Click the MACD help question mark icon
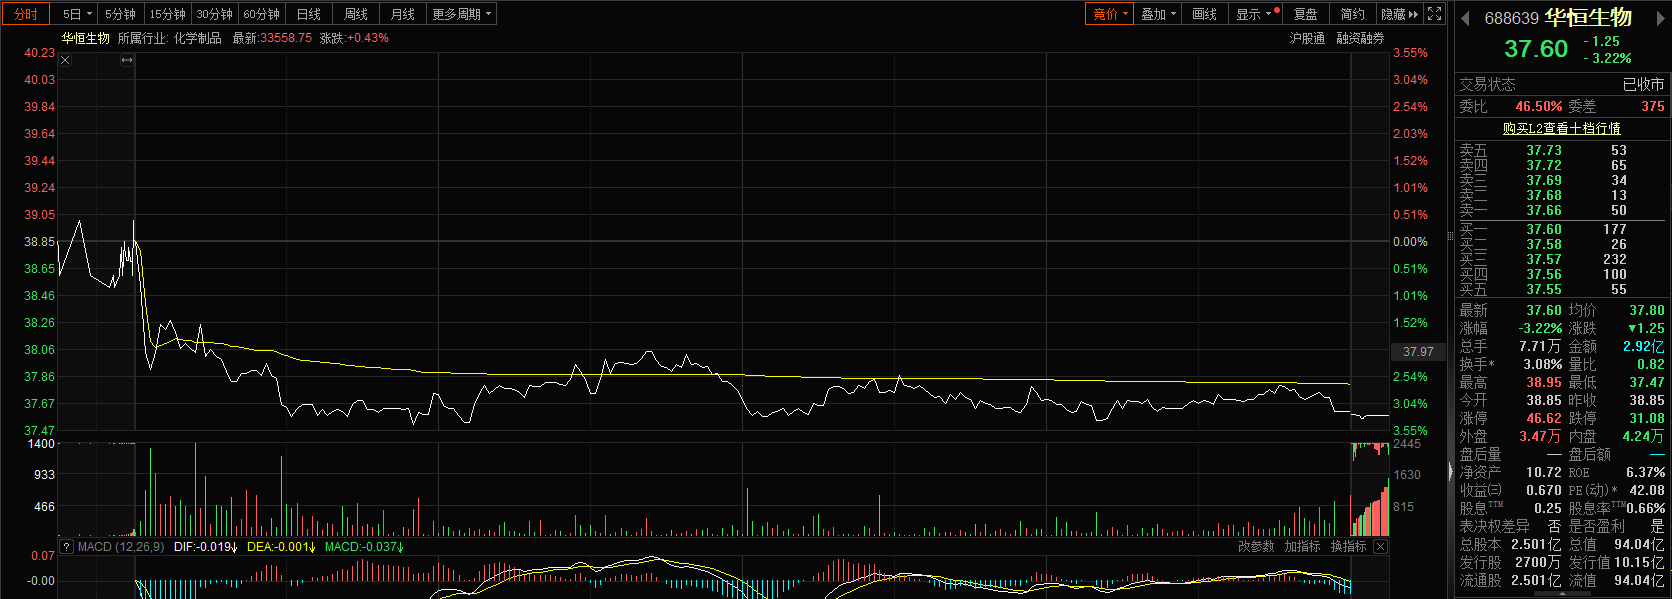Image resolution: width=1672 pixels, height=599 pixels. click(x=67, y=547)
